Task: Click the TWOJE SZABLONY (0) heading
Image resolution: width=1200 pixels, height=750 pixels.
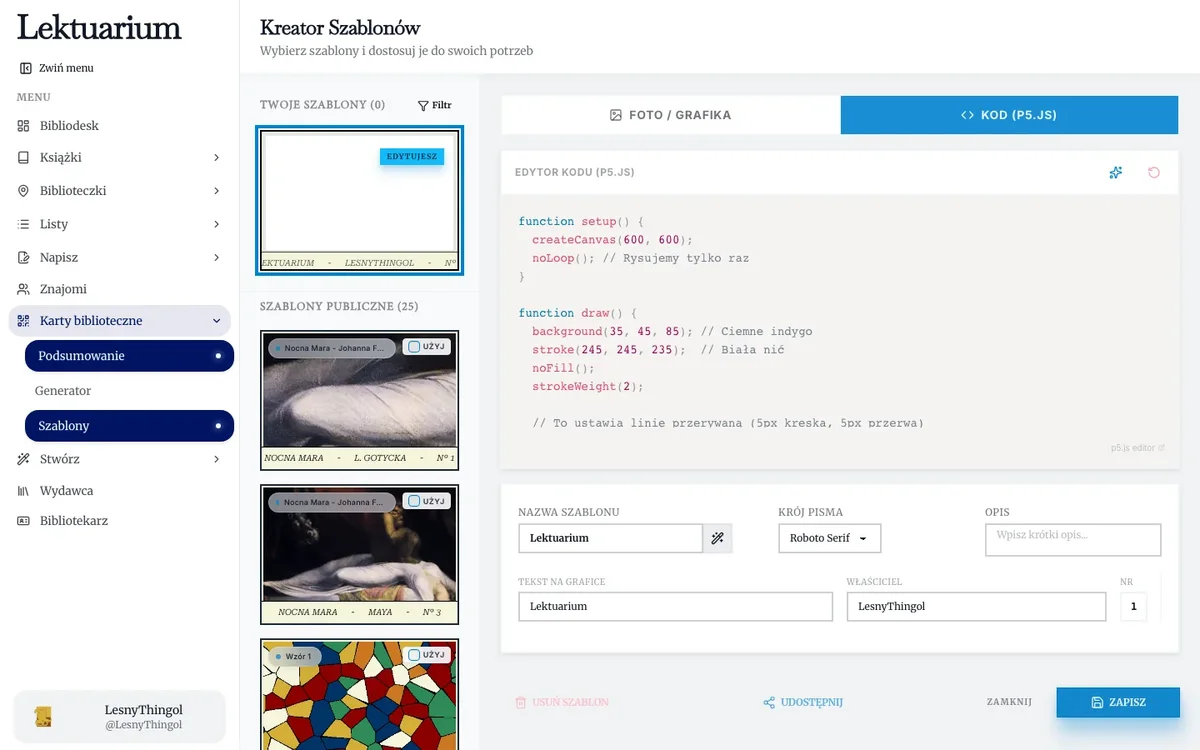Action: point(322,105)
